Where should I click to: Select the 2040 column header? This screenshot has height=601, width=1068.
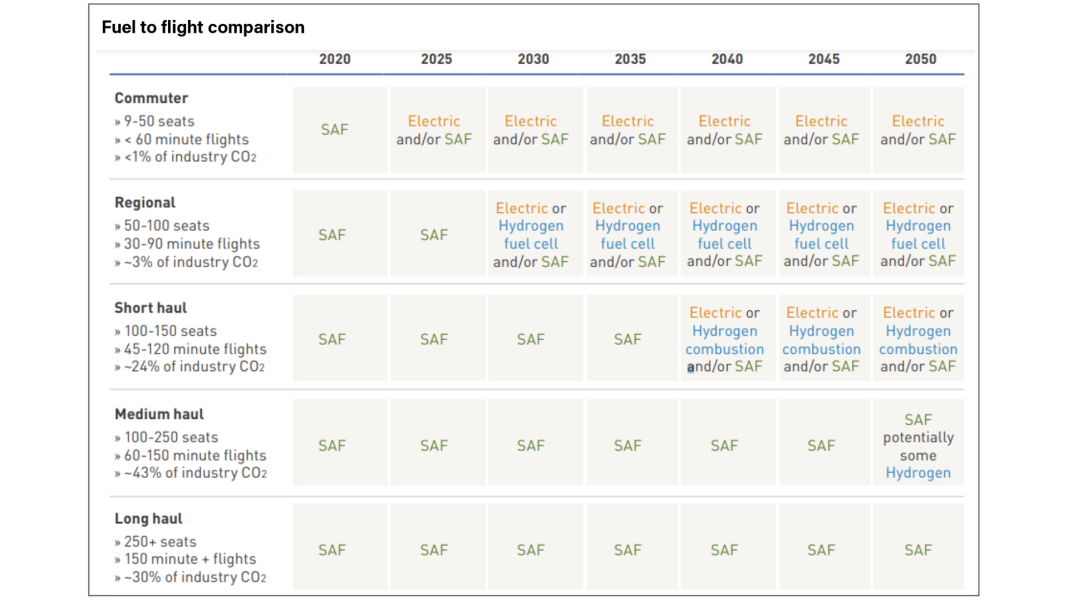point(727,59)
